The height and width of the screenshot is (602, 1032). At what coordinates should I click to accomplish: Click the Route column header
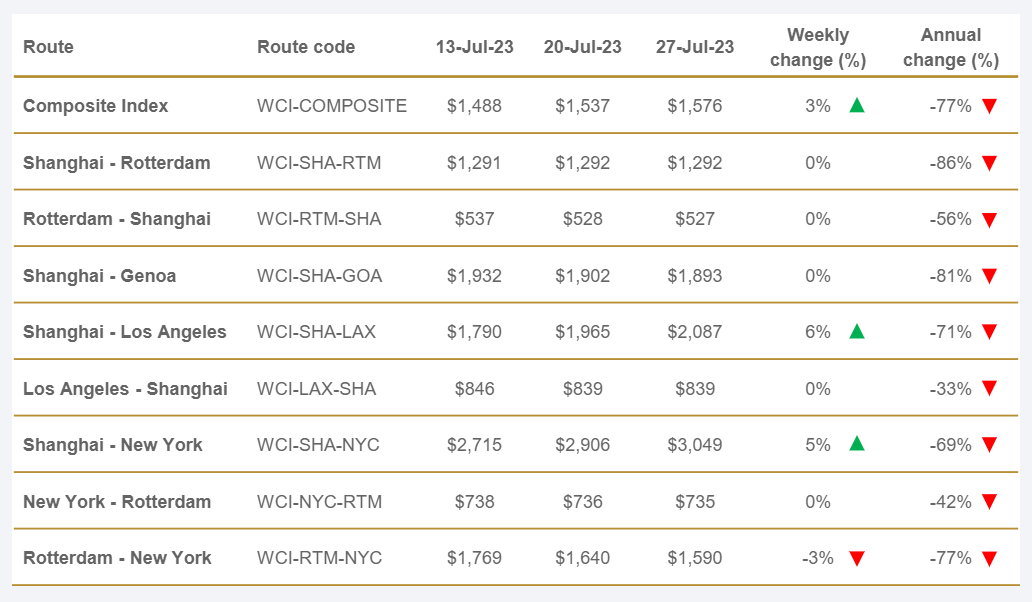pos(48,47)
